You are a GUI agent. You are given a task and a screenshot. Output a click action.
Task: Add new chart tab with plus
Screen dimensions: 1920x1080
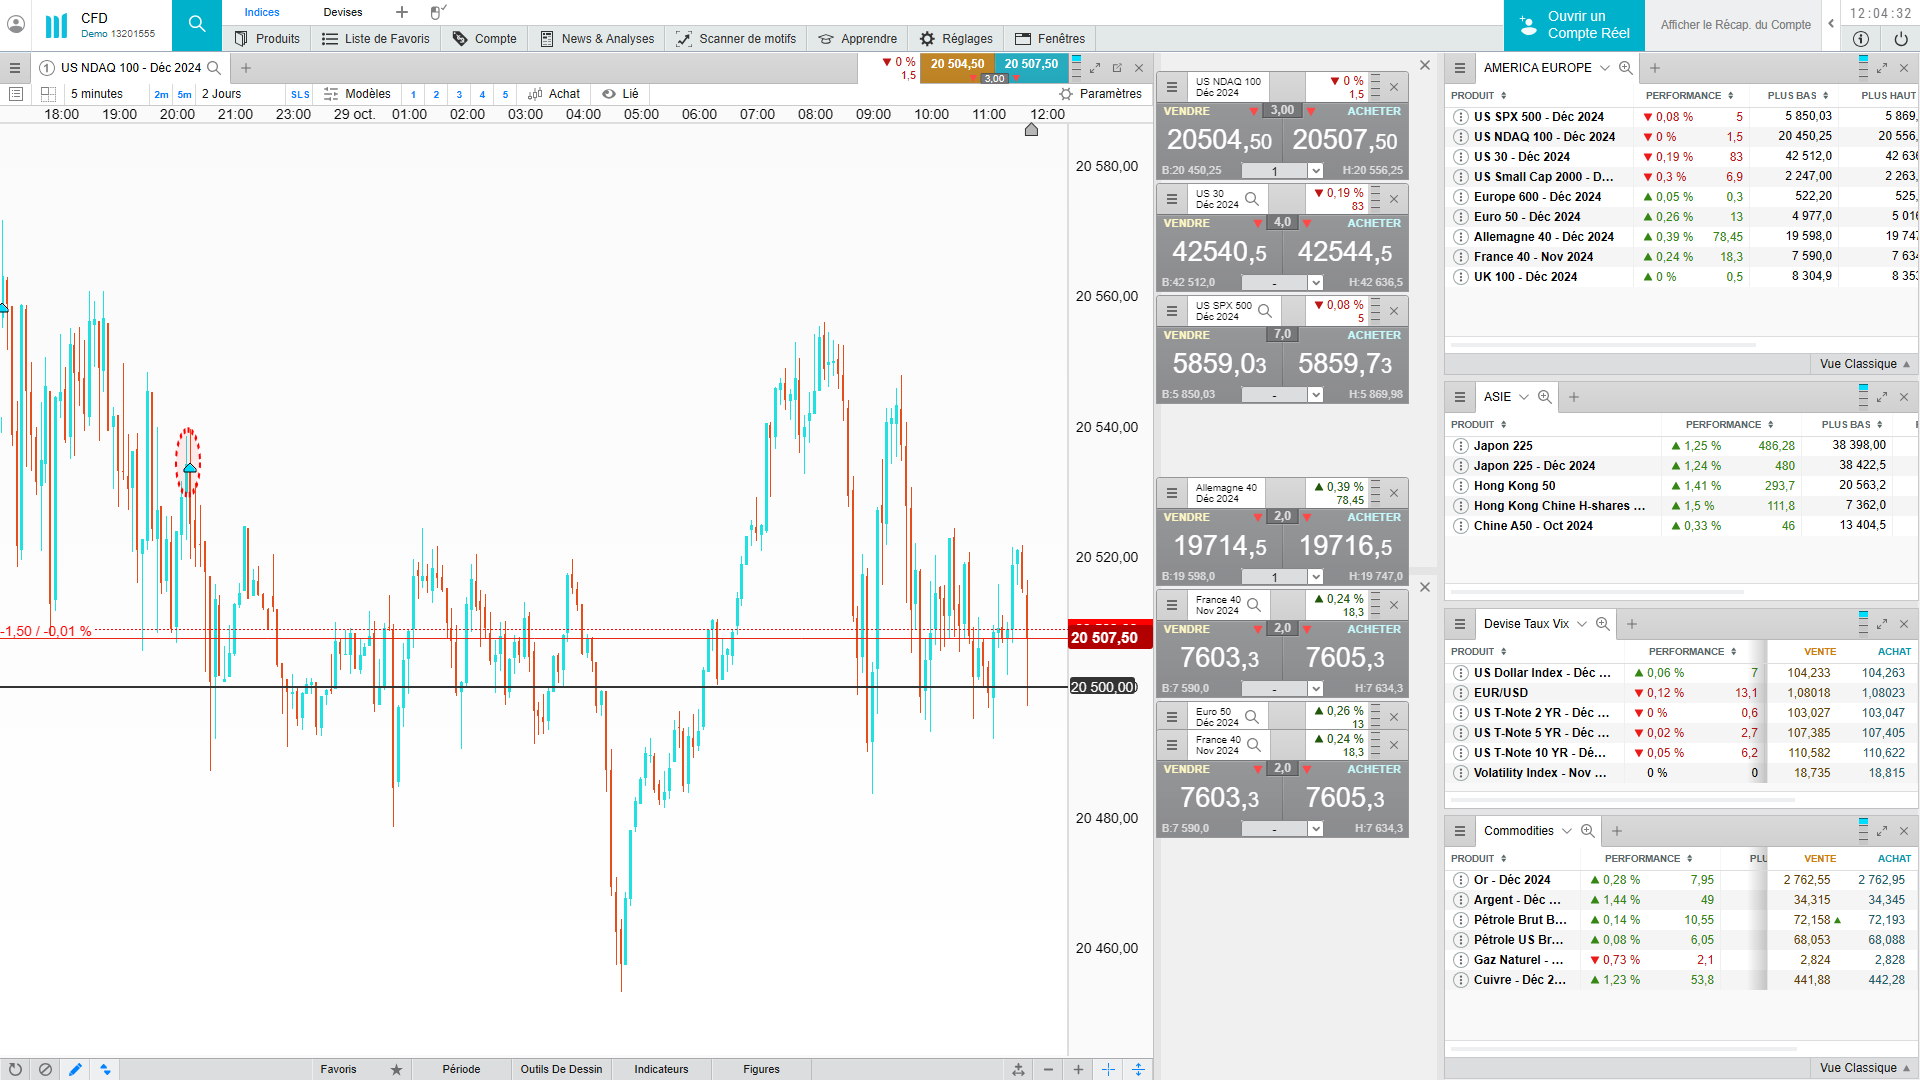(246, 68)
